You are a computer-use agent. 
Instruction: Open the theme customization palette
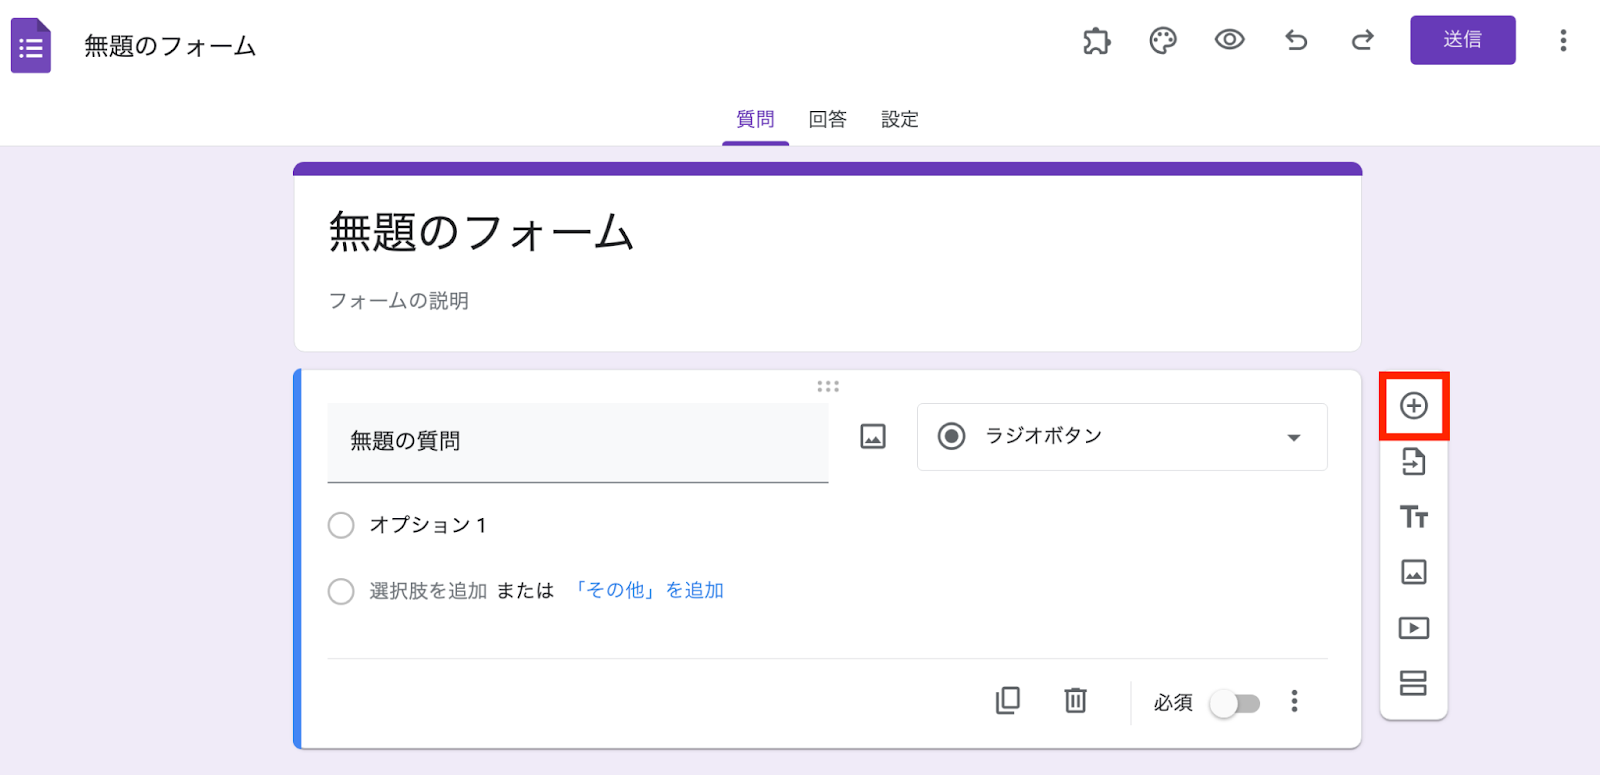click(1163, 41)
